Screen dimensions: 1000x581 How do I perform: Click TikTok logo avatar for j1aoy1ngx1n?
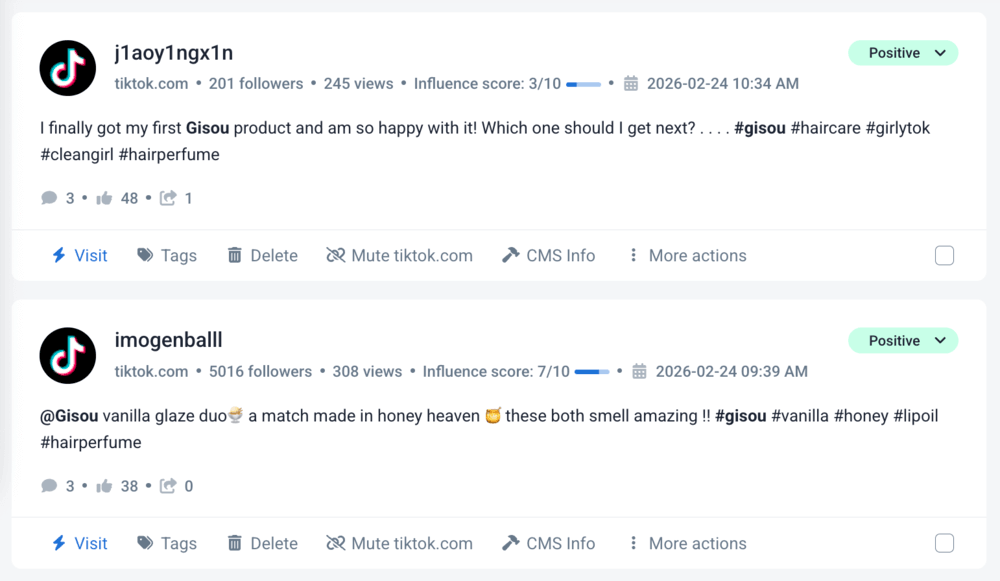68,68
